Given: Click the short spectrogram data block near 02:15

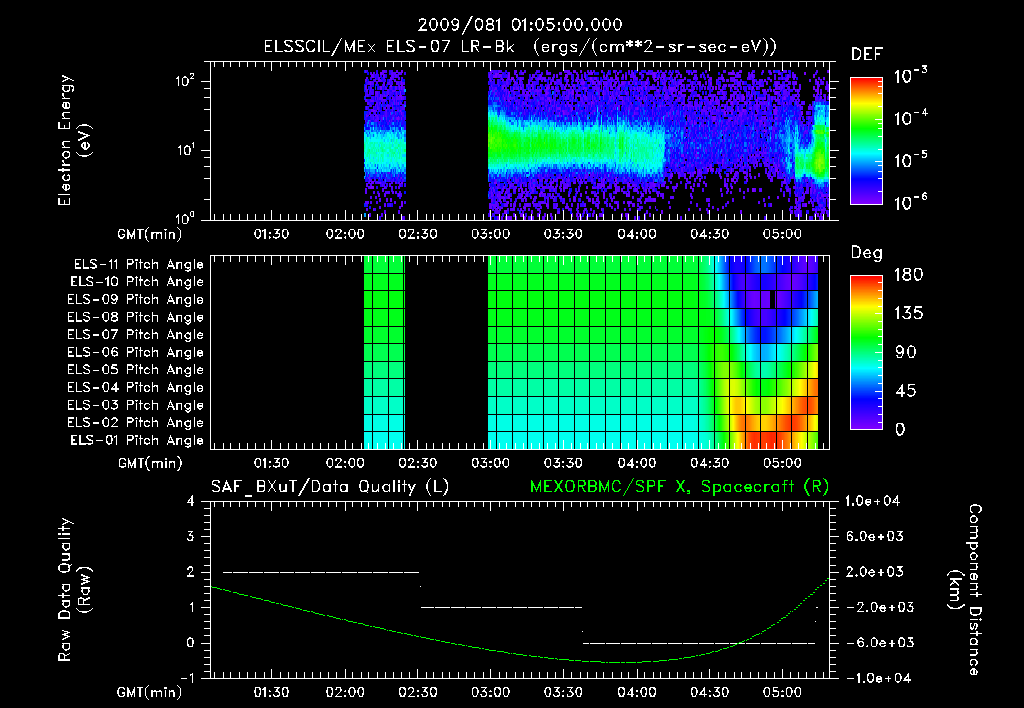Looking at the screenshot, I should pyautogui.click(x=385, y=144).
